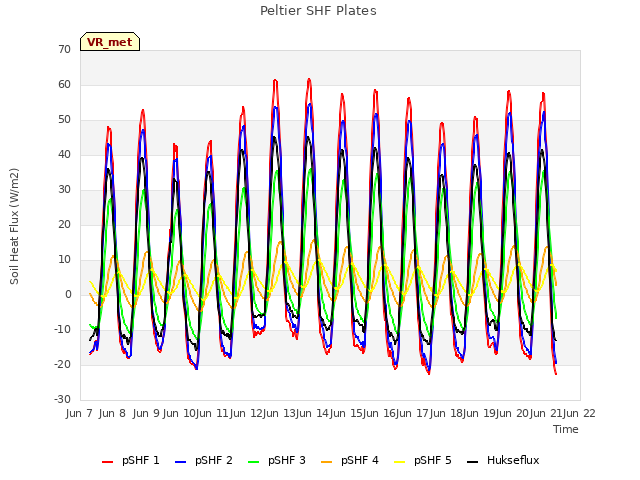
Task: Select the Hukseflux legend label
Action: tap(513, 460)
